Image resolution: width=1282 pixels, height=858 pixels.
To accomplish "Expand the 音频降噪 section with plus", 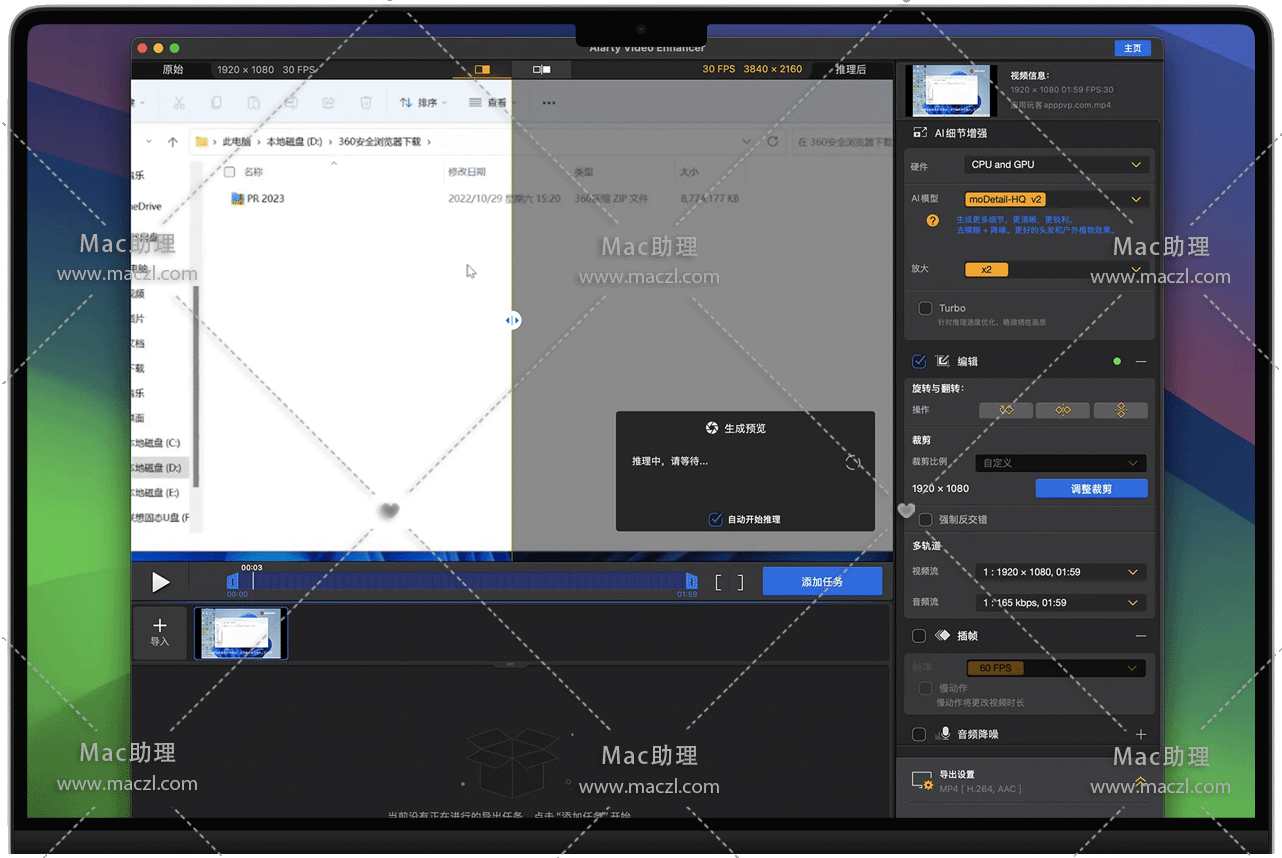I will [x=1140, y=734].
